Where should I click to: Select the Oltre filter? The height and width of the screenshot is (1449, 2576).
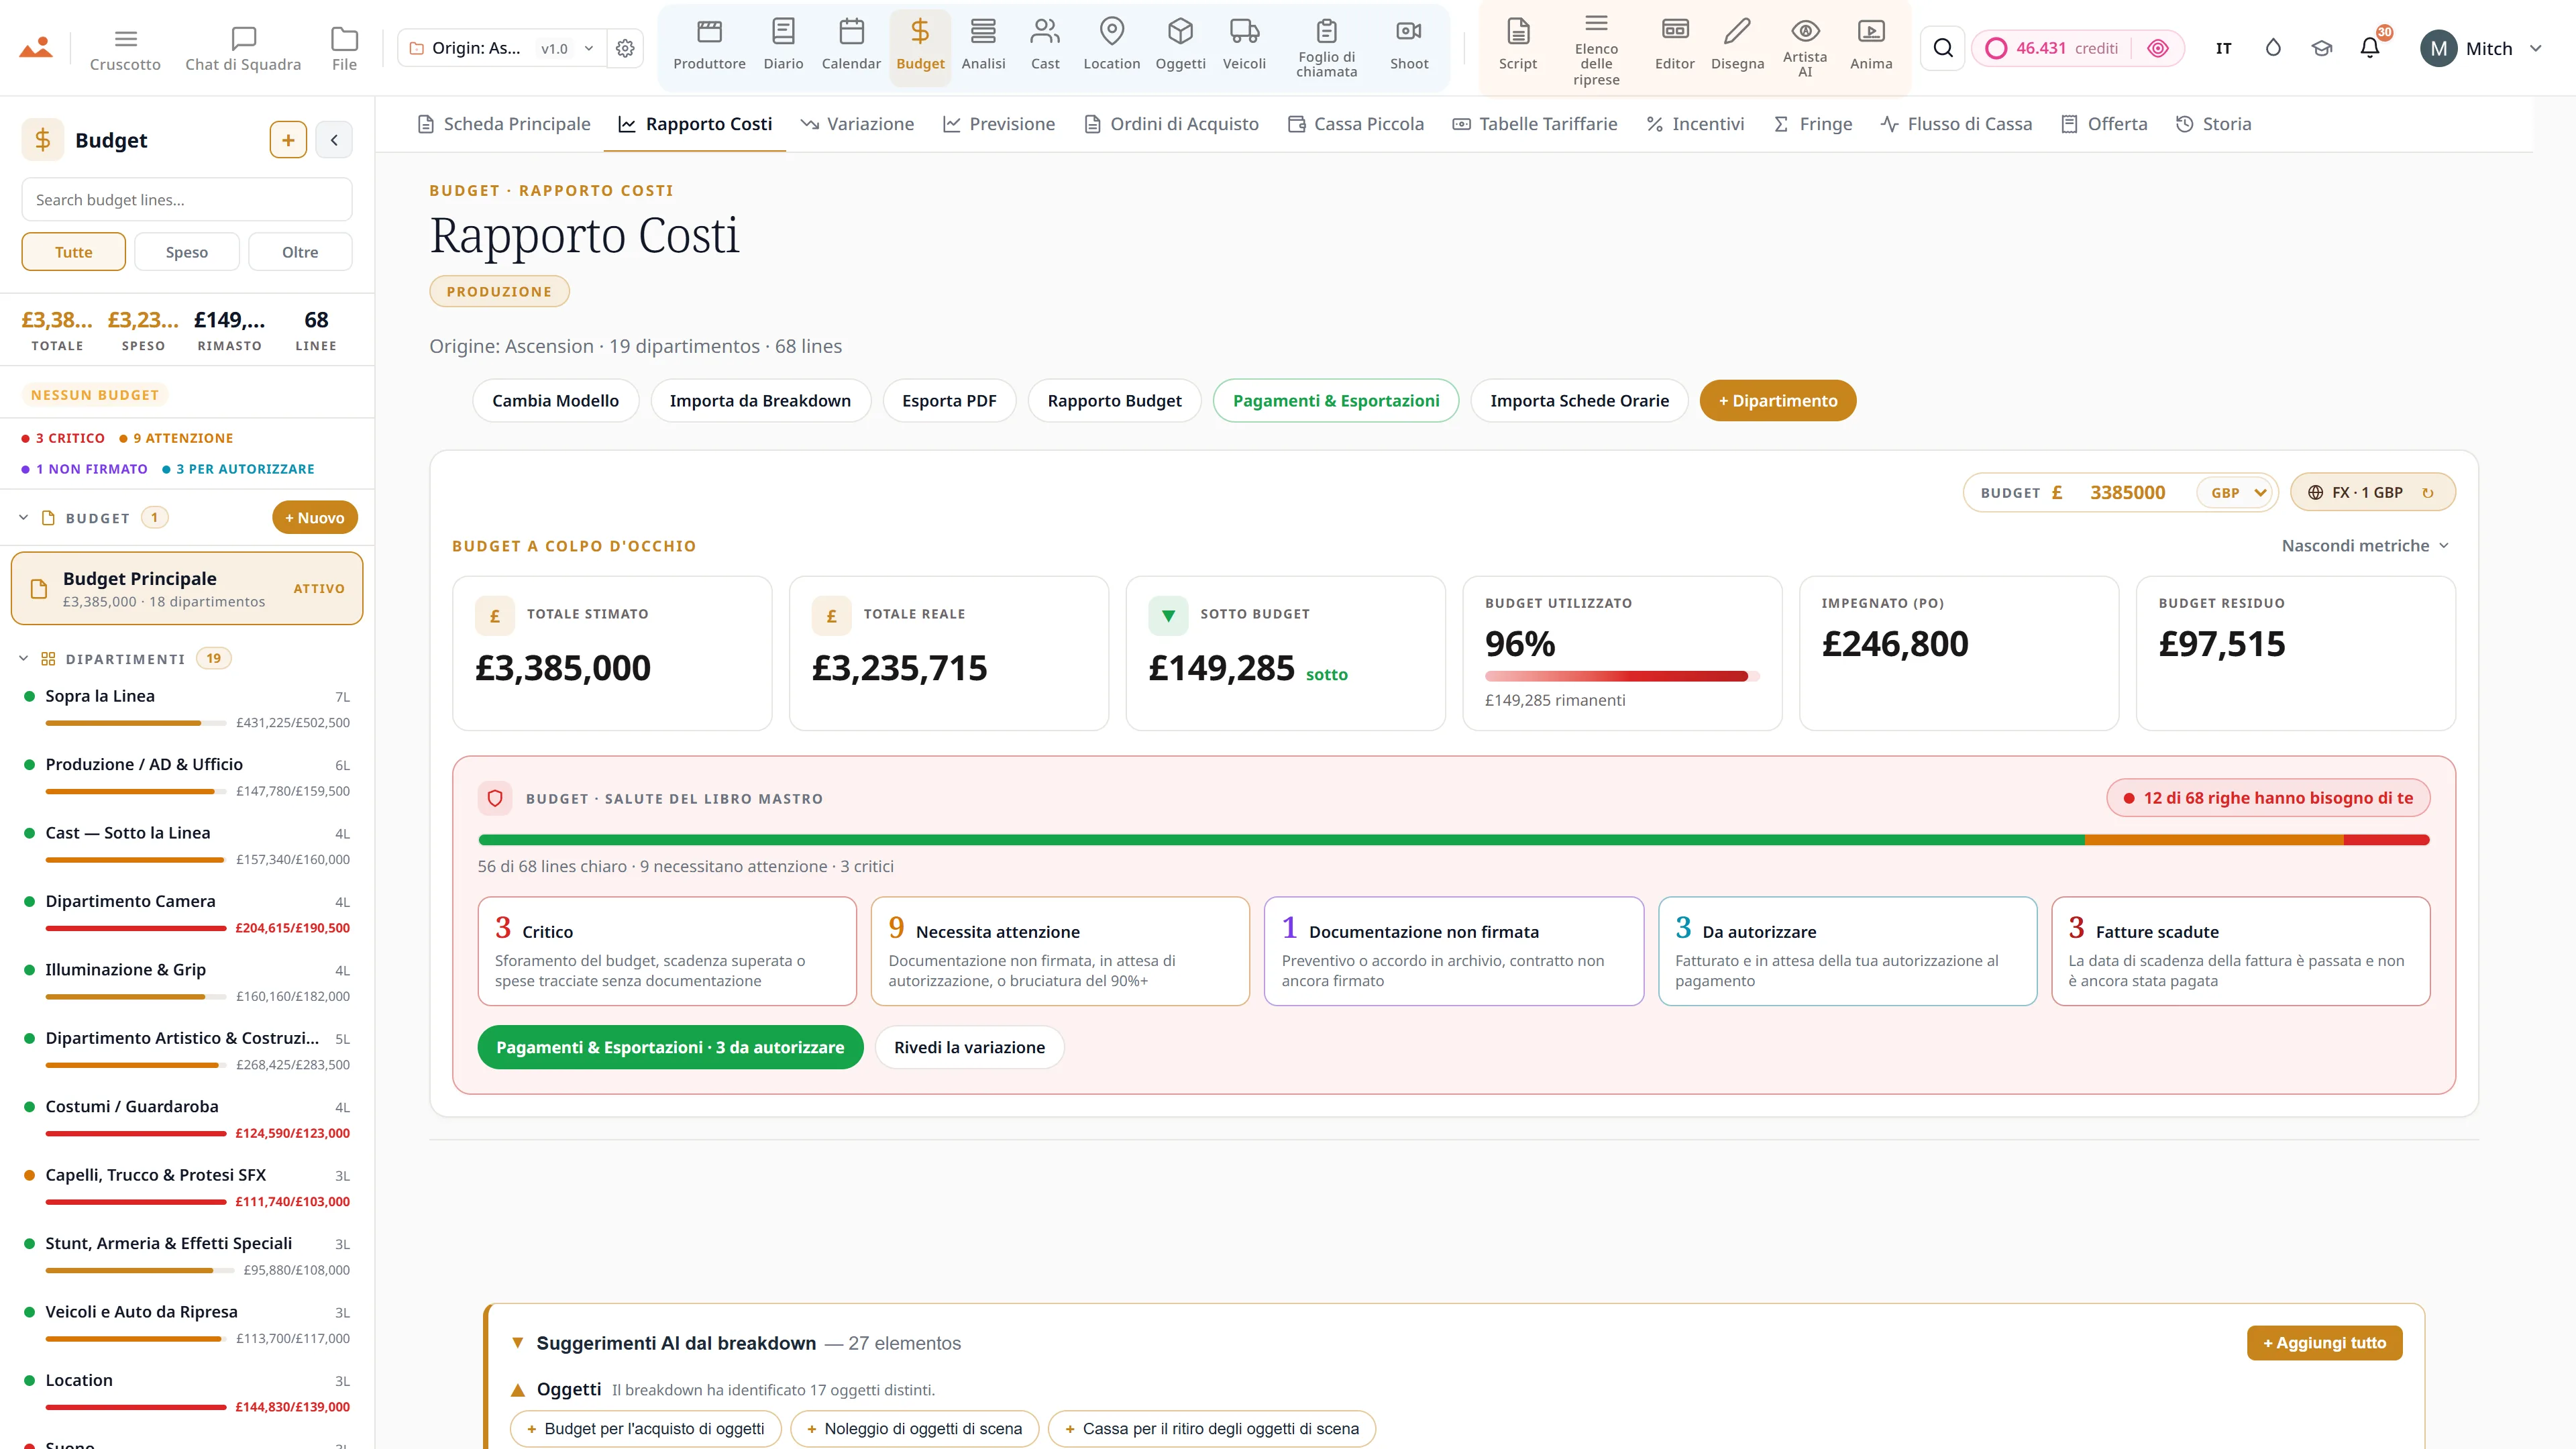300,252
